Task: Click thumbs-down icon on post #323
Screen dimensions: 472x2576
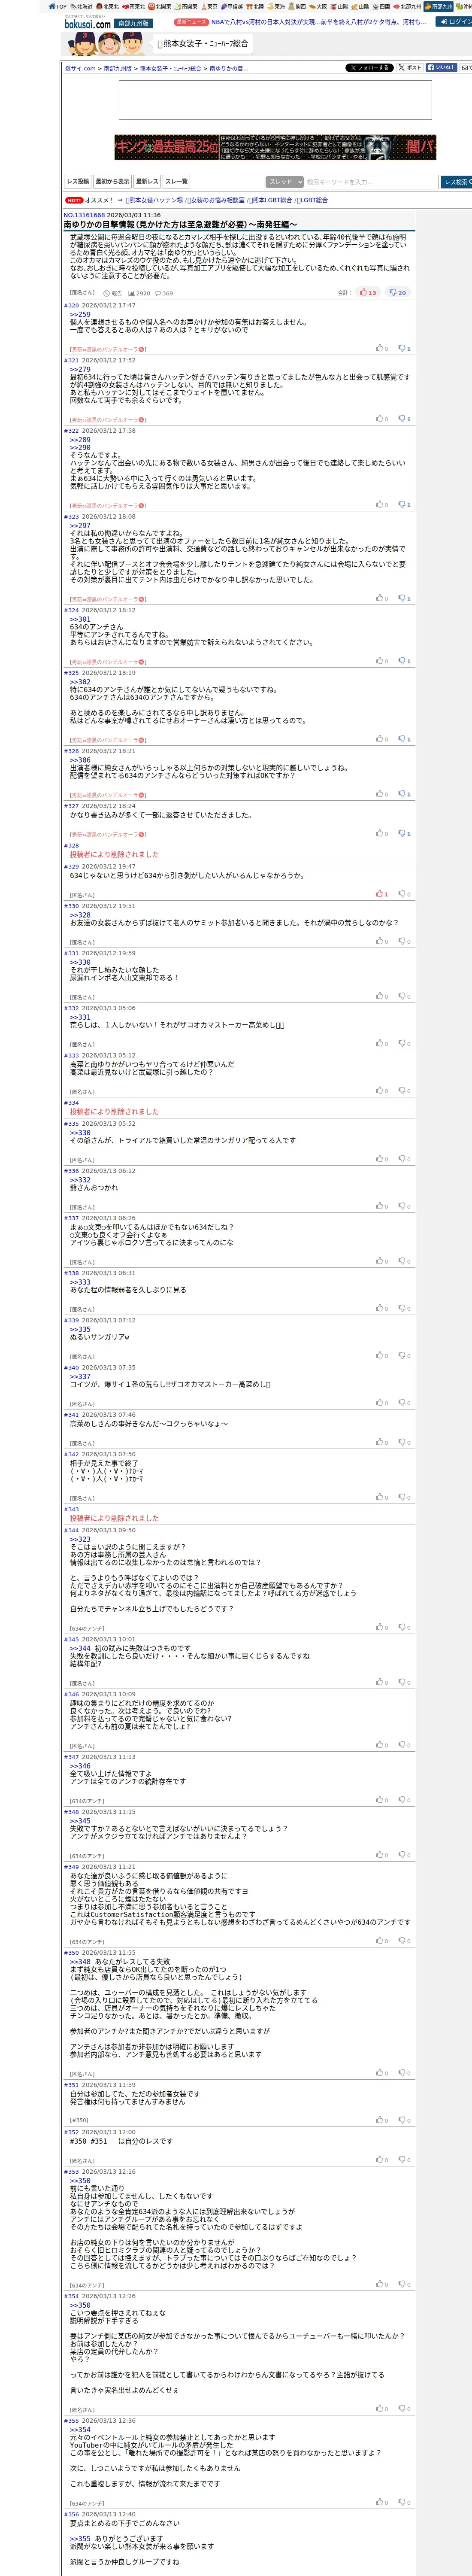Action: 402,598
